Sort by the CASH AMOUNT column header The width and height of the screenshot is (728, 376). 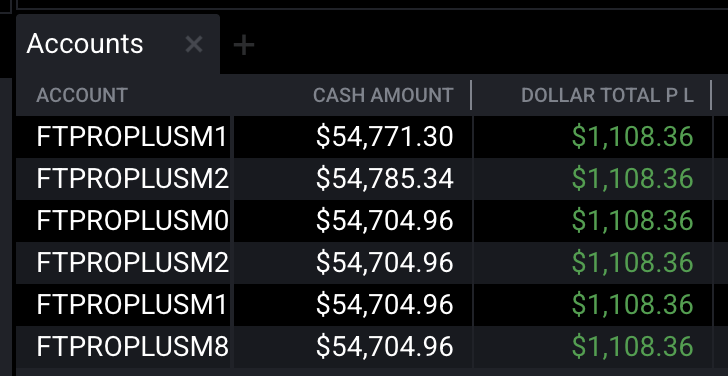(x=383, y=95)
